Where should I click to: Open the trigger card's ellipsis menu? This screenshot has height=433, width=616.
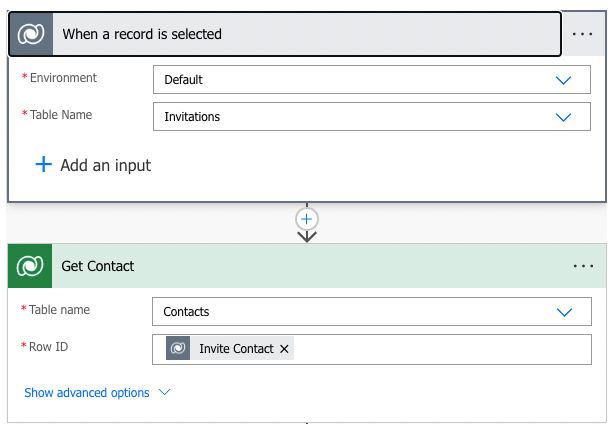point(582,34)
